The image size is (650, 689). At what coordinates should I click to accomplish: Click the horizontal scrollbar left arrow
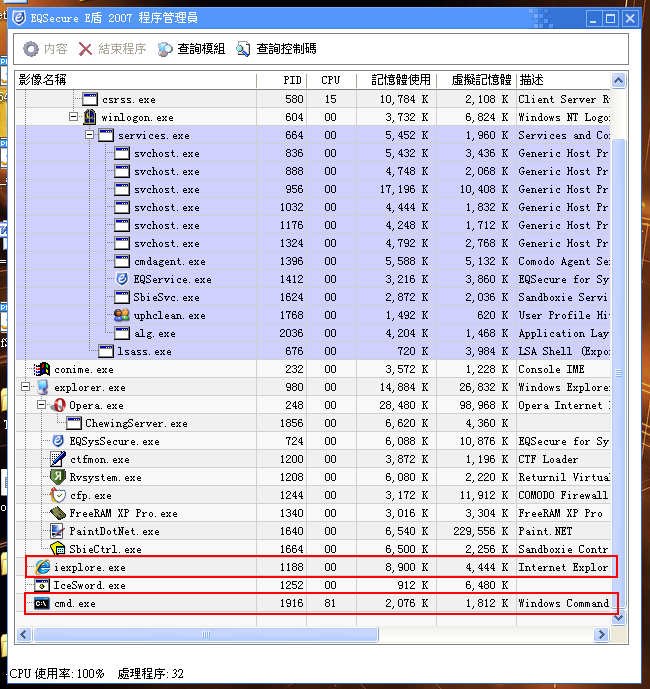coord(24,635)
